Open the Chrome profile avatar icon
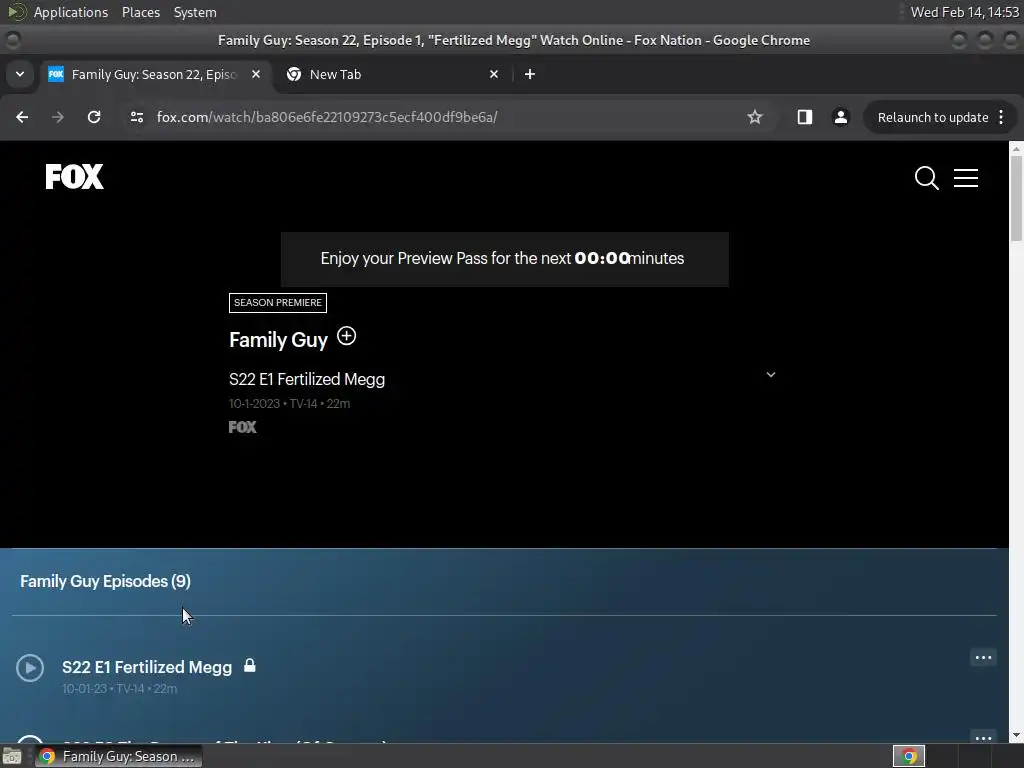 (x=840, y=117)
